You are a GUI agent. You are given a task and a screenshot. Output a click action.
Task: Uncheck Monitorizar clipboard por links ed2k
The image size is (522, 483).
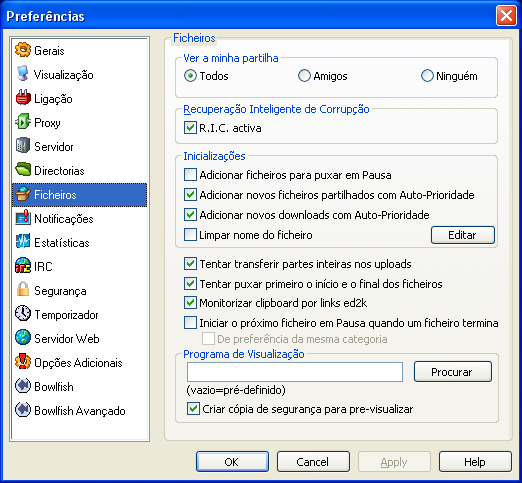coord(190,303)
